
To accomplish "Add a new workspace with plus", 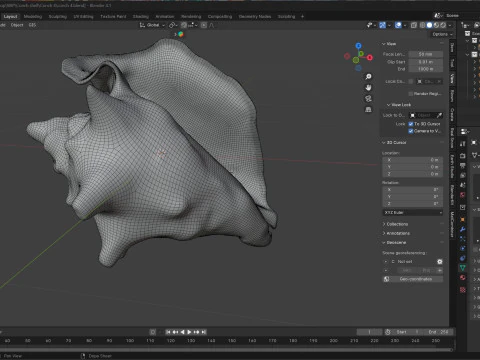I will tap(302, 16).
